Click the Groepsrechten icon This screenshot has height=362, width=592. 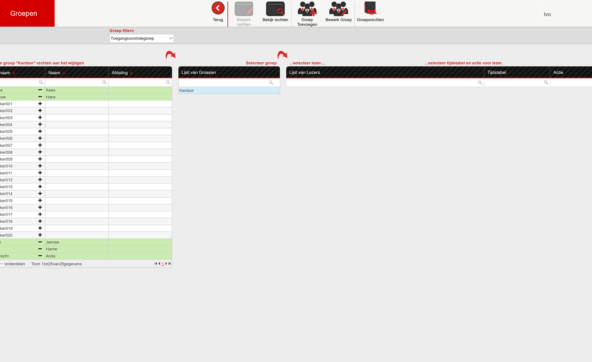tap(370, 8)
